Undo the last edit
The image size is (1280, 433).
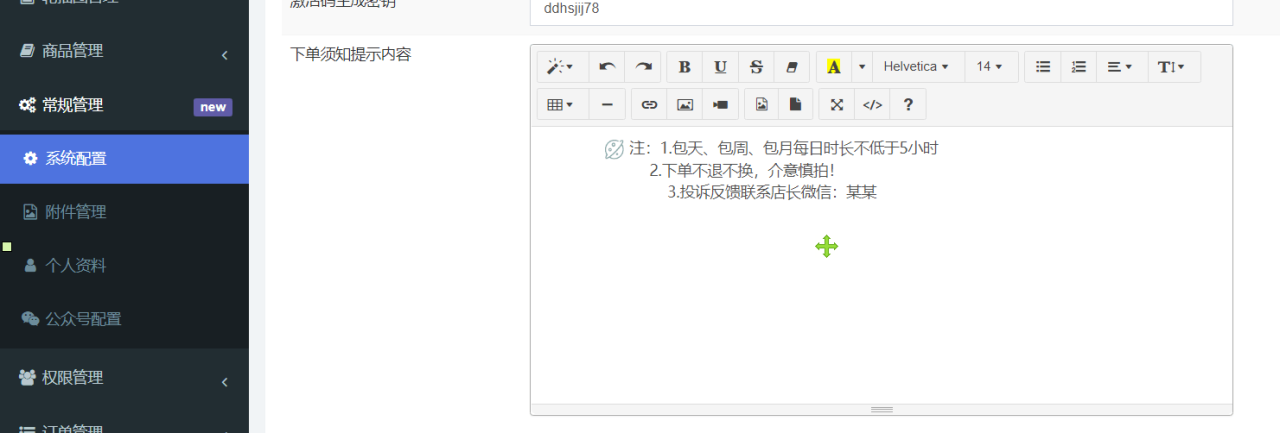point(607,67)
